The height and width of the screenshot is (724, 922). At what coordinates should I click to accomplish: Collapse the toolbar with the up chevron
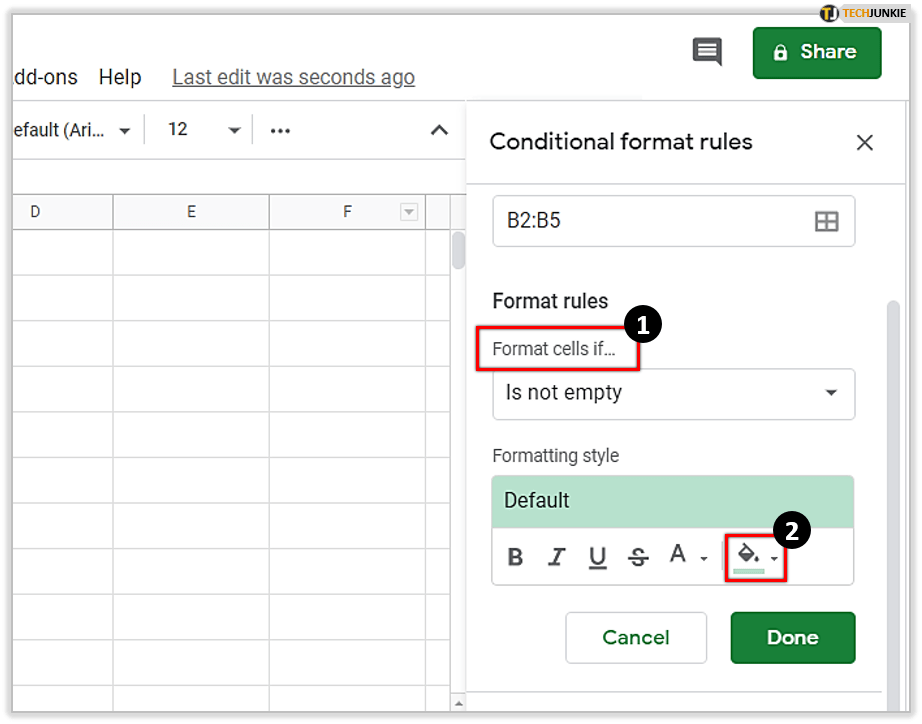(x=439, y=130)
